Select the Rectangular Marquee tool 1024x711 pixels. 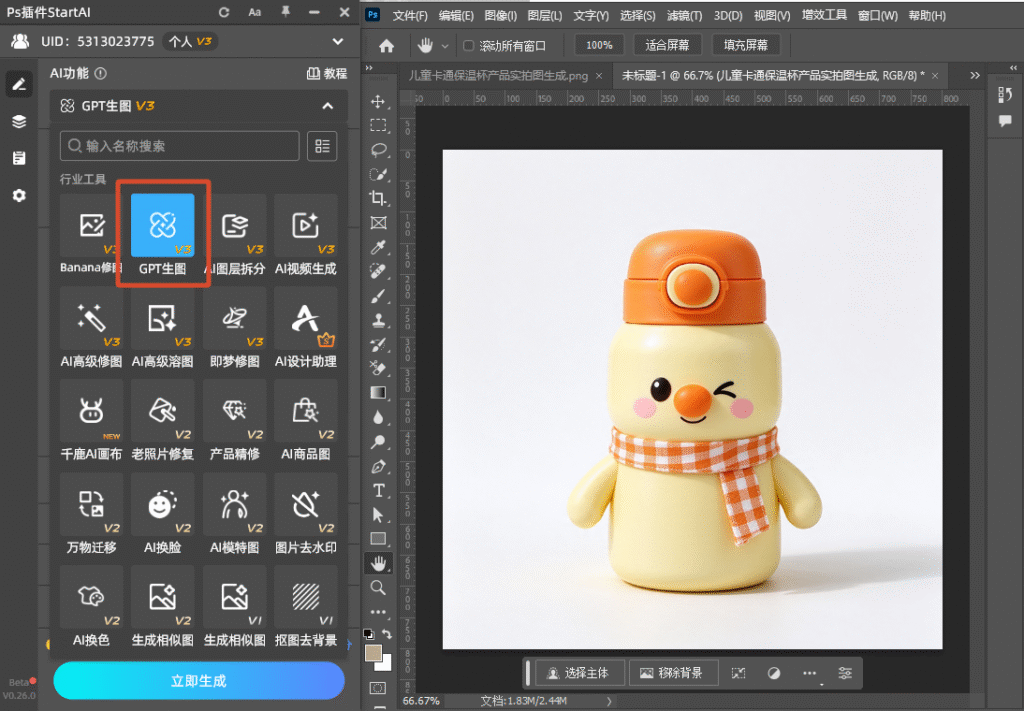[378, 125]
